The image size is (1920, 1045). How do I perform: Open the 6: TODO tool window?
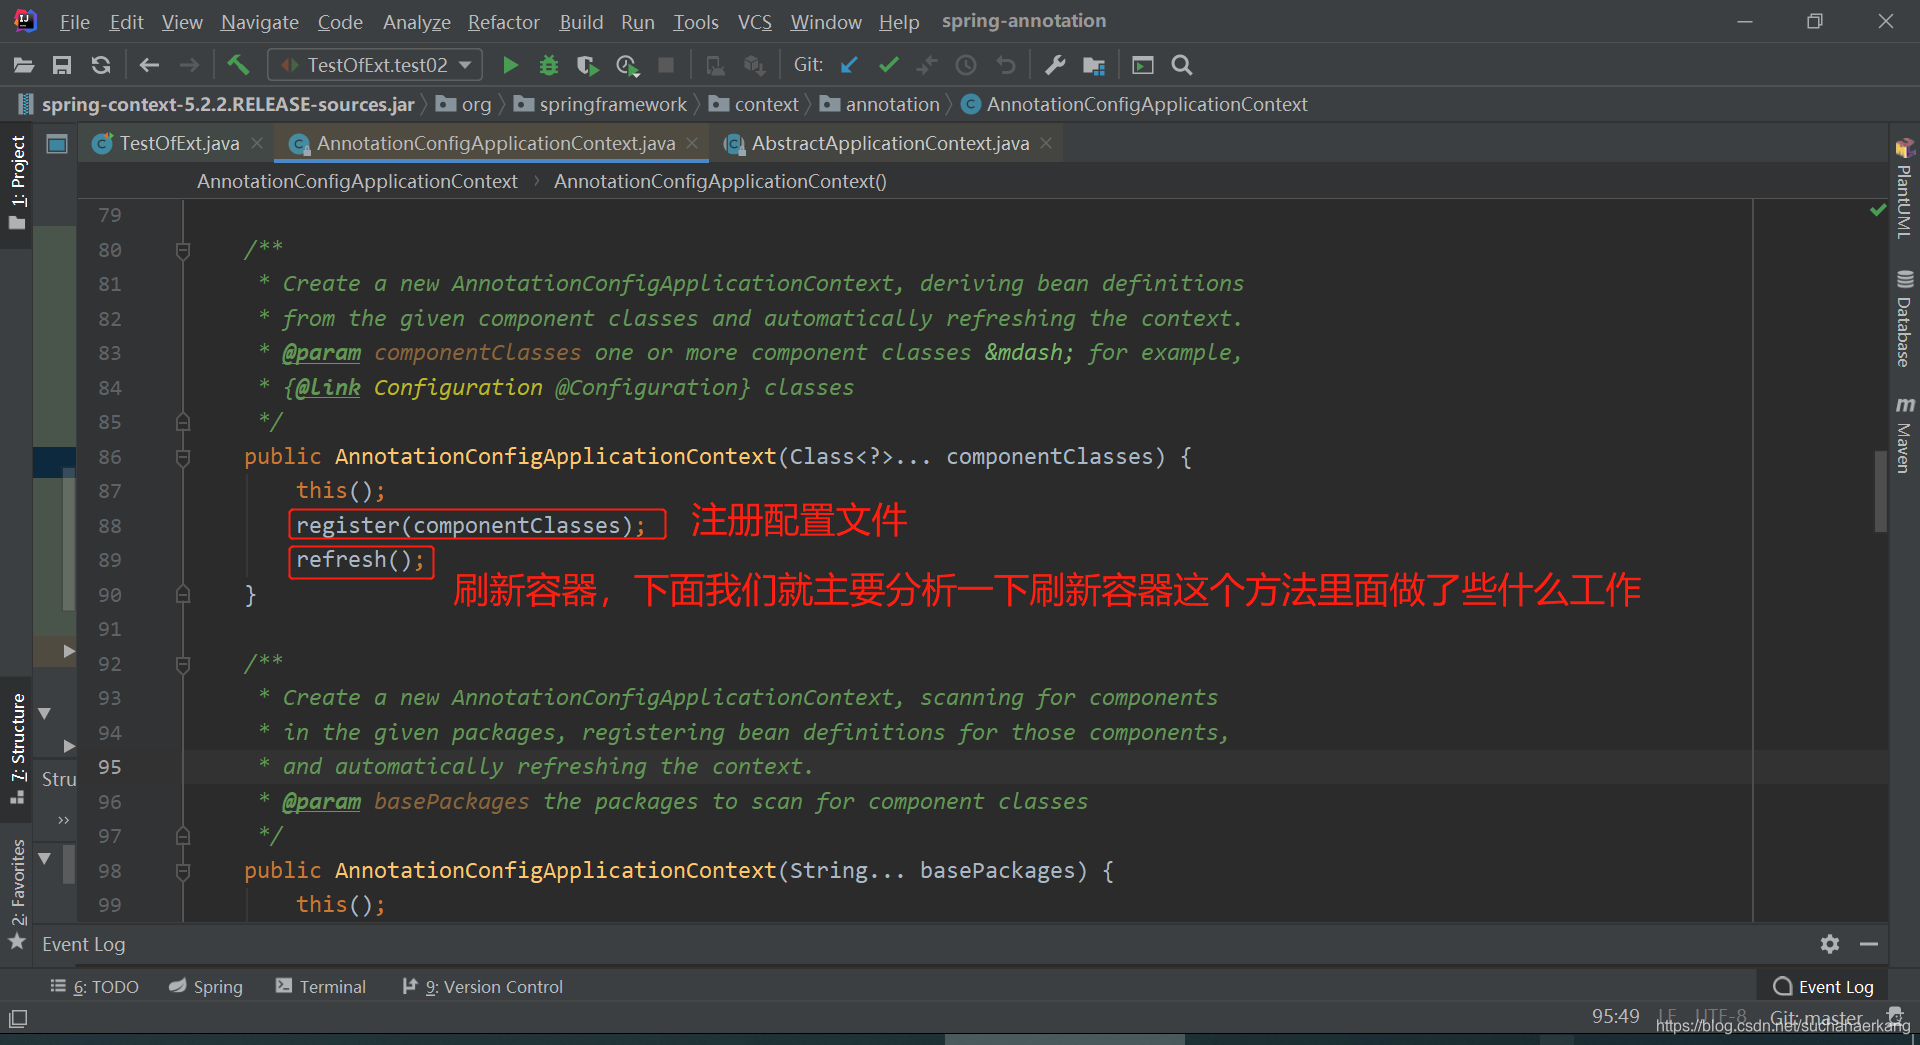(x=95, y=987)
